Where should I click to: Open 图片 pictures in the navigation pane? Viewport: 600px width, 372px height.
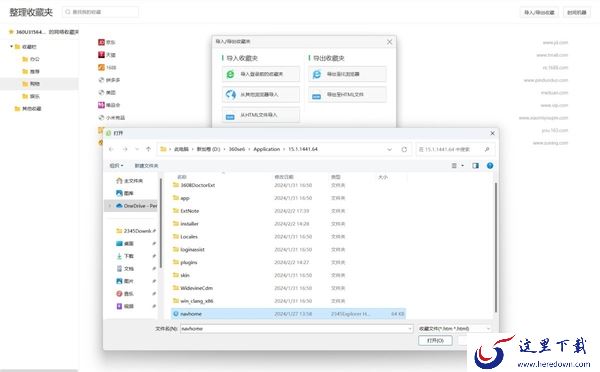click(125, 281)
